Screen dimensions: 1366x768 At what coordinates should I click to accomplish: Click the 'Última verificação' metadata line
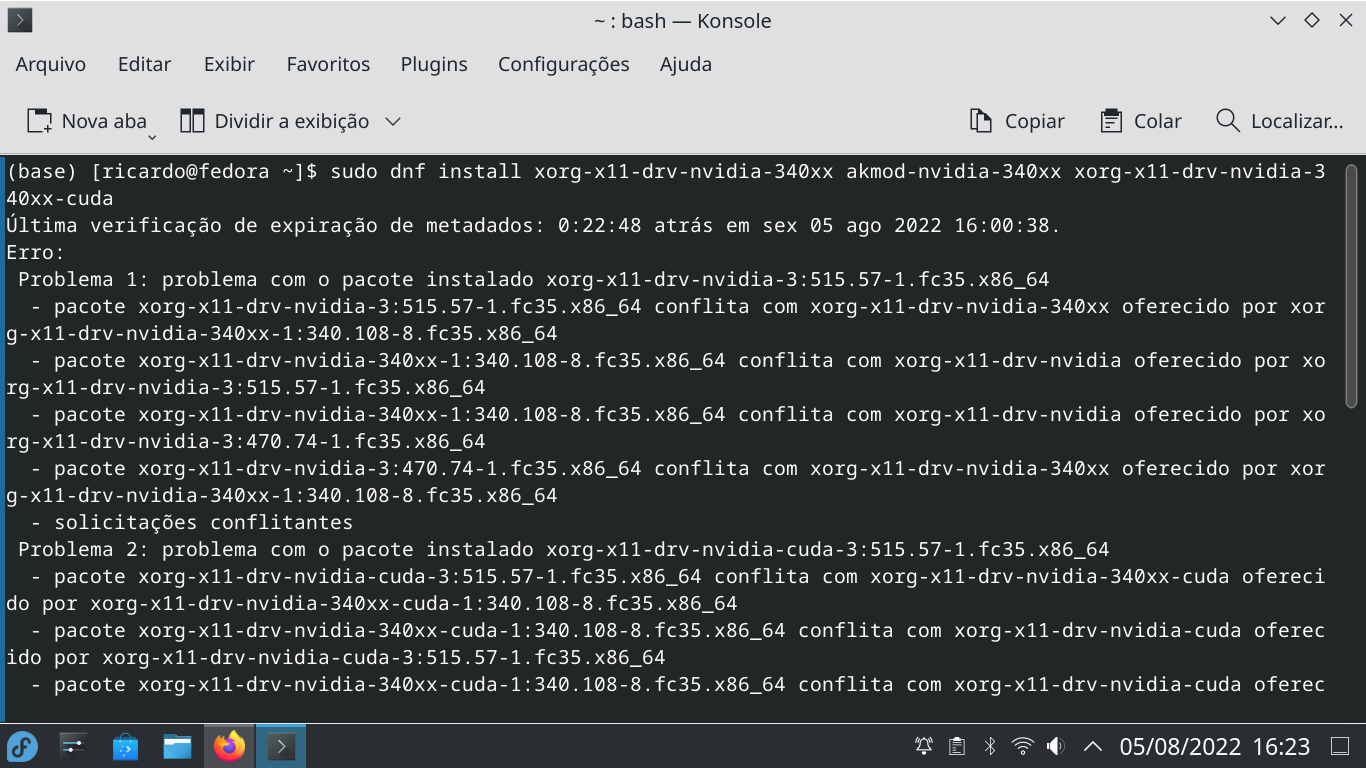click(x=533, y=225)
